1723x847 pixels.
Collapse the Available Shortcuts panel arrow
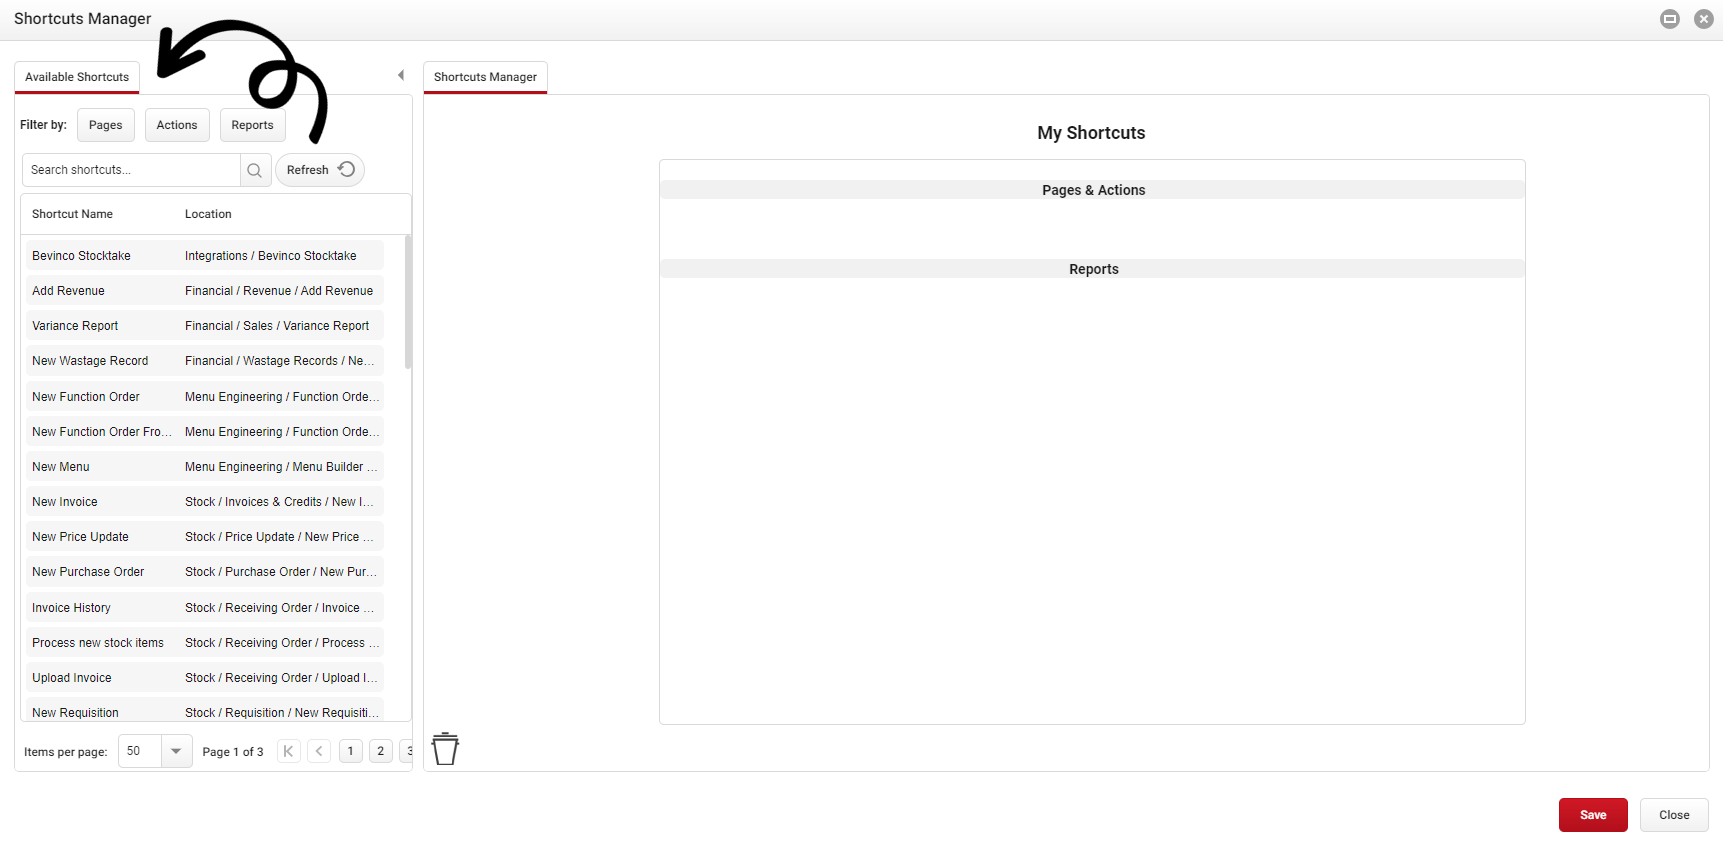401,75
